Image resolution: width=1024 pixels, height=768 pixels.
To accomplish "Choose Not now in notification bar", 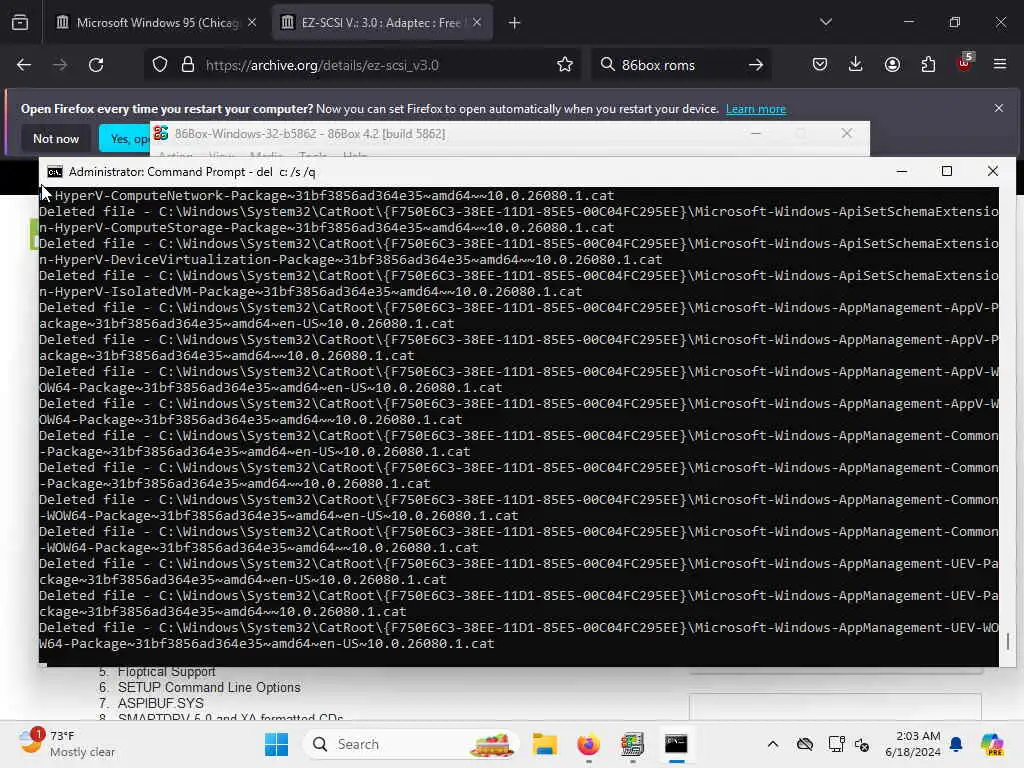I will (56, 138).
